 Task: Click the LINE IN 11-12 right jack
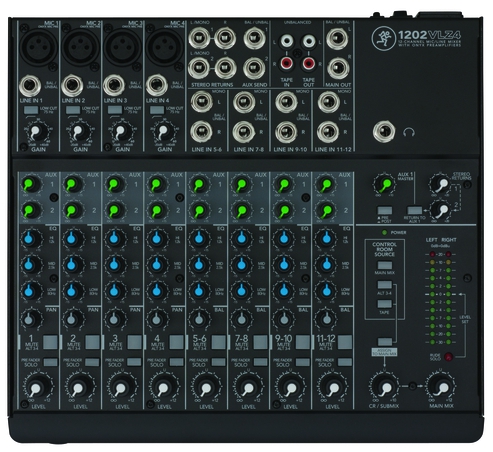328,132
